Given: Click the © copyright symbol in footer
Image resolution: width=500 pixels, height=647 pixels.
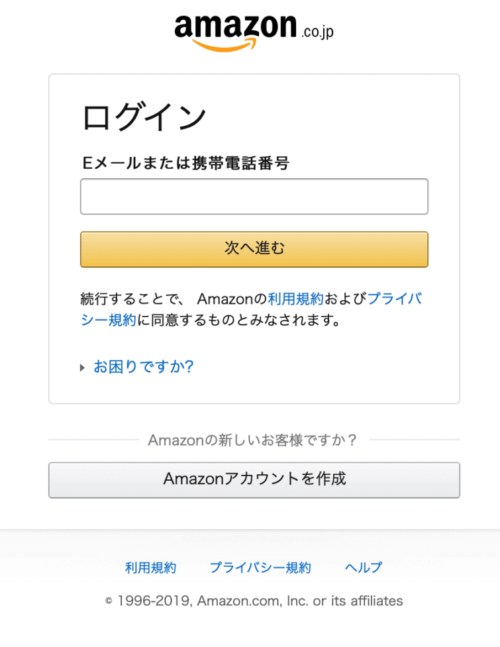Looking at the screenshot, I should point(109,601).
